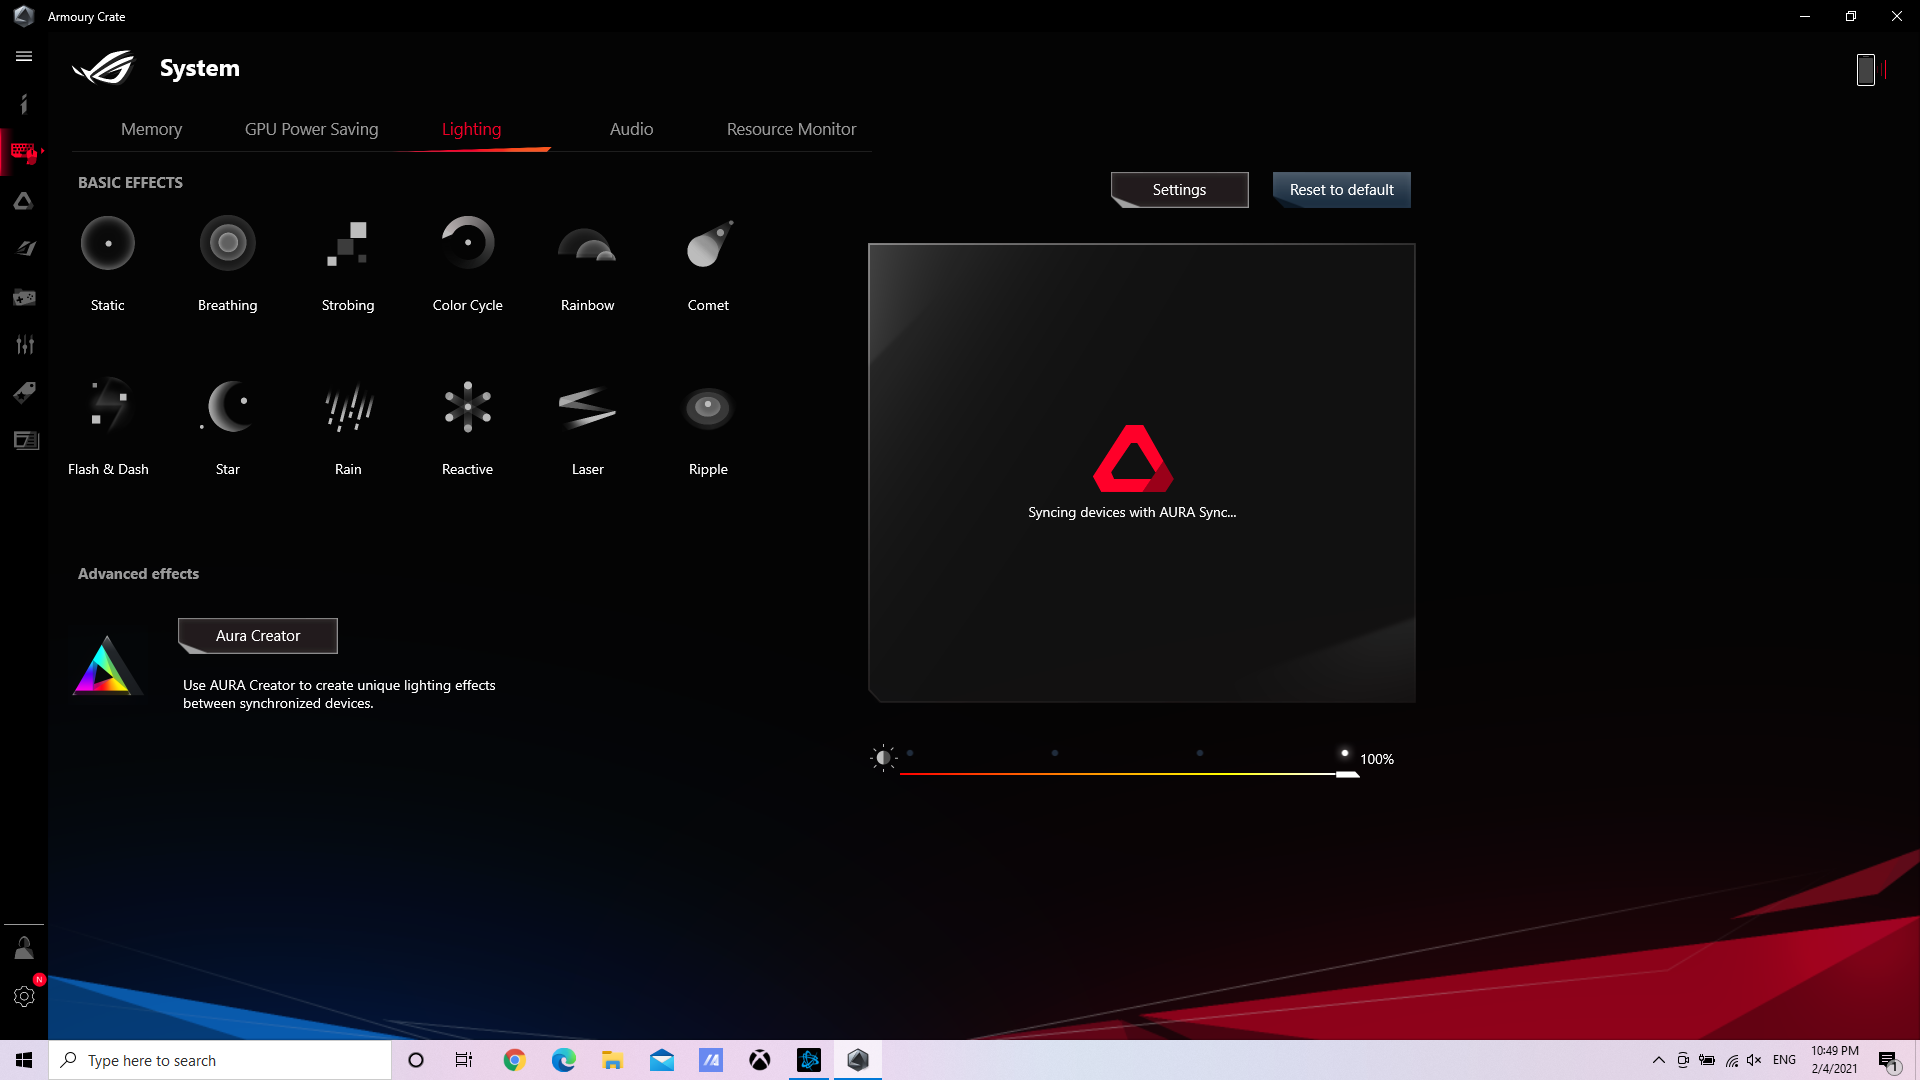Open the User Center profile icon
The image size is (1920, 1080).
point(24,948)
